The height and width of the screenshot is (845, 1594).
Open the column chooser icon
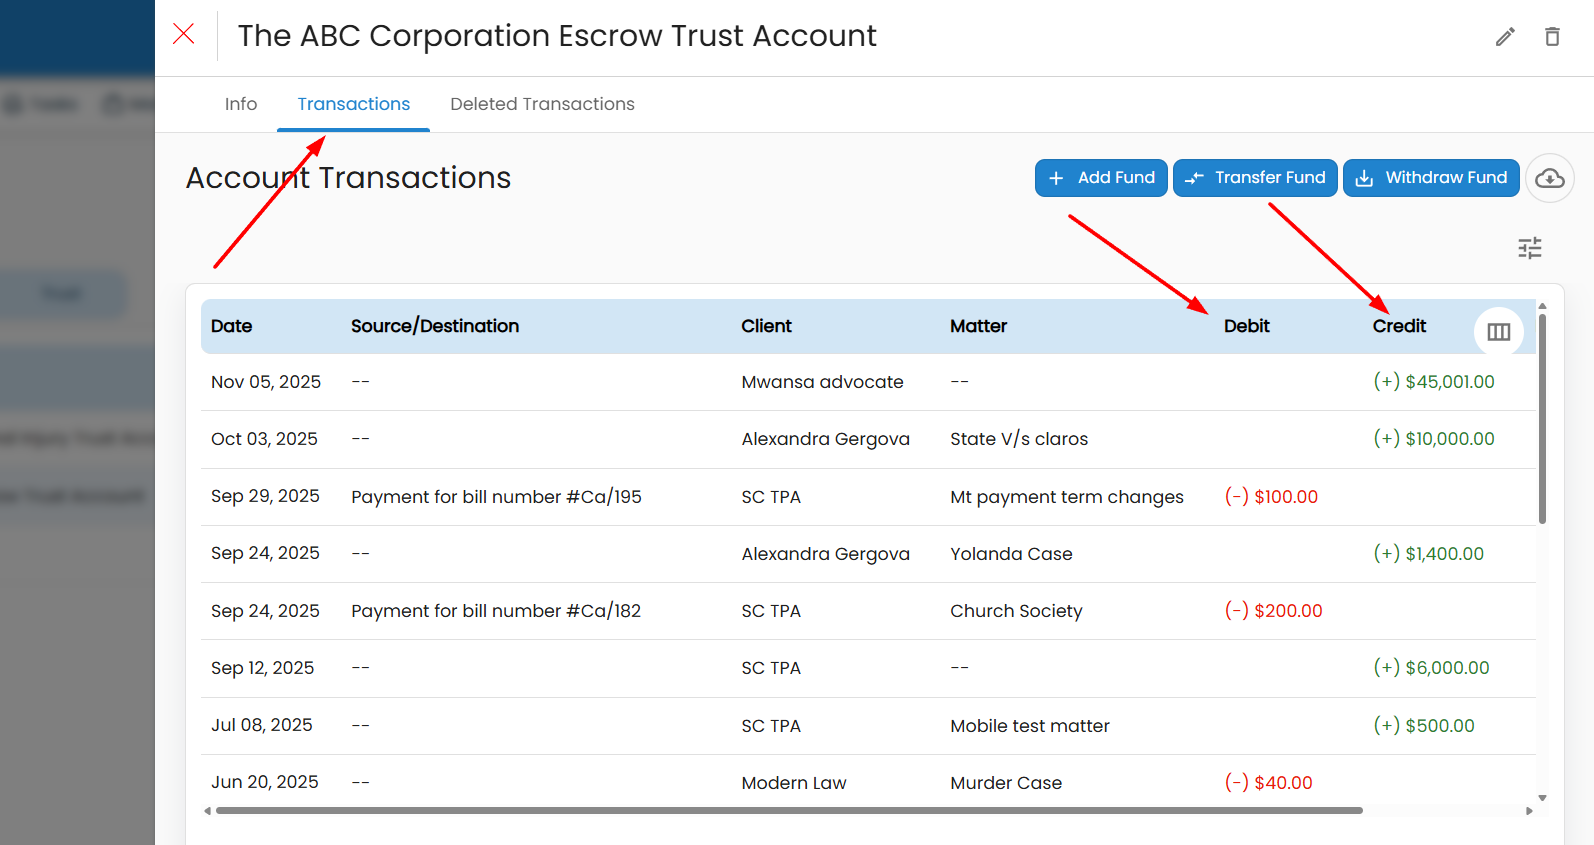[x=1498, y=332]
